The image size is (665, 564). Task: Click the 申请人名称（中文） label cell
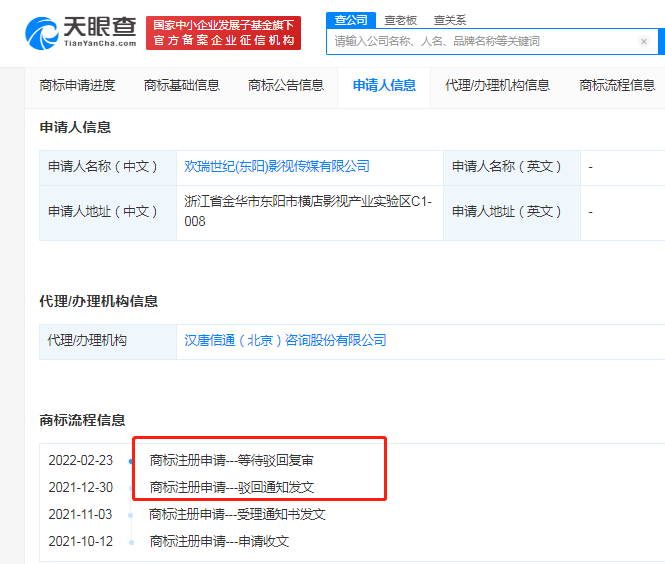click(108, 168)
